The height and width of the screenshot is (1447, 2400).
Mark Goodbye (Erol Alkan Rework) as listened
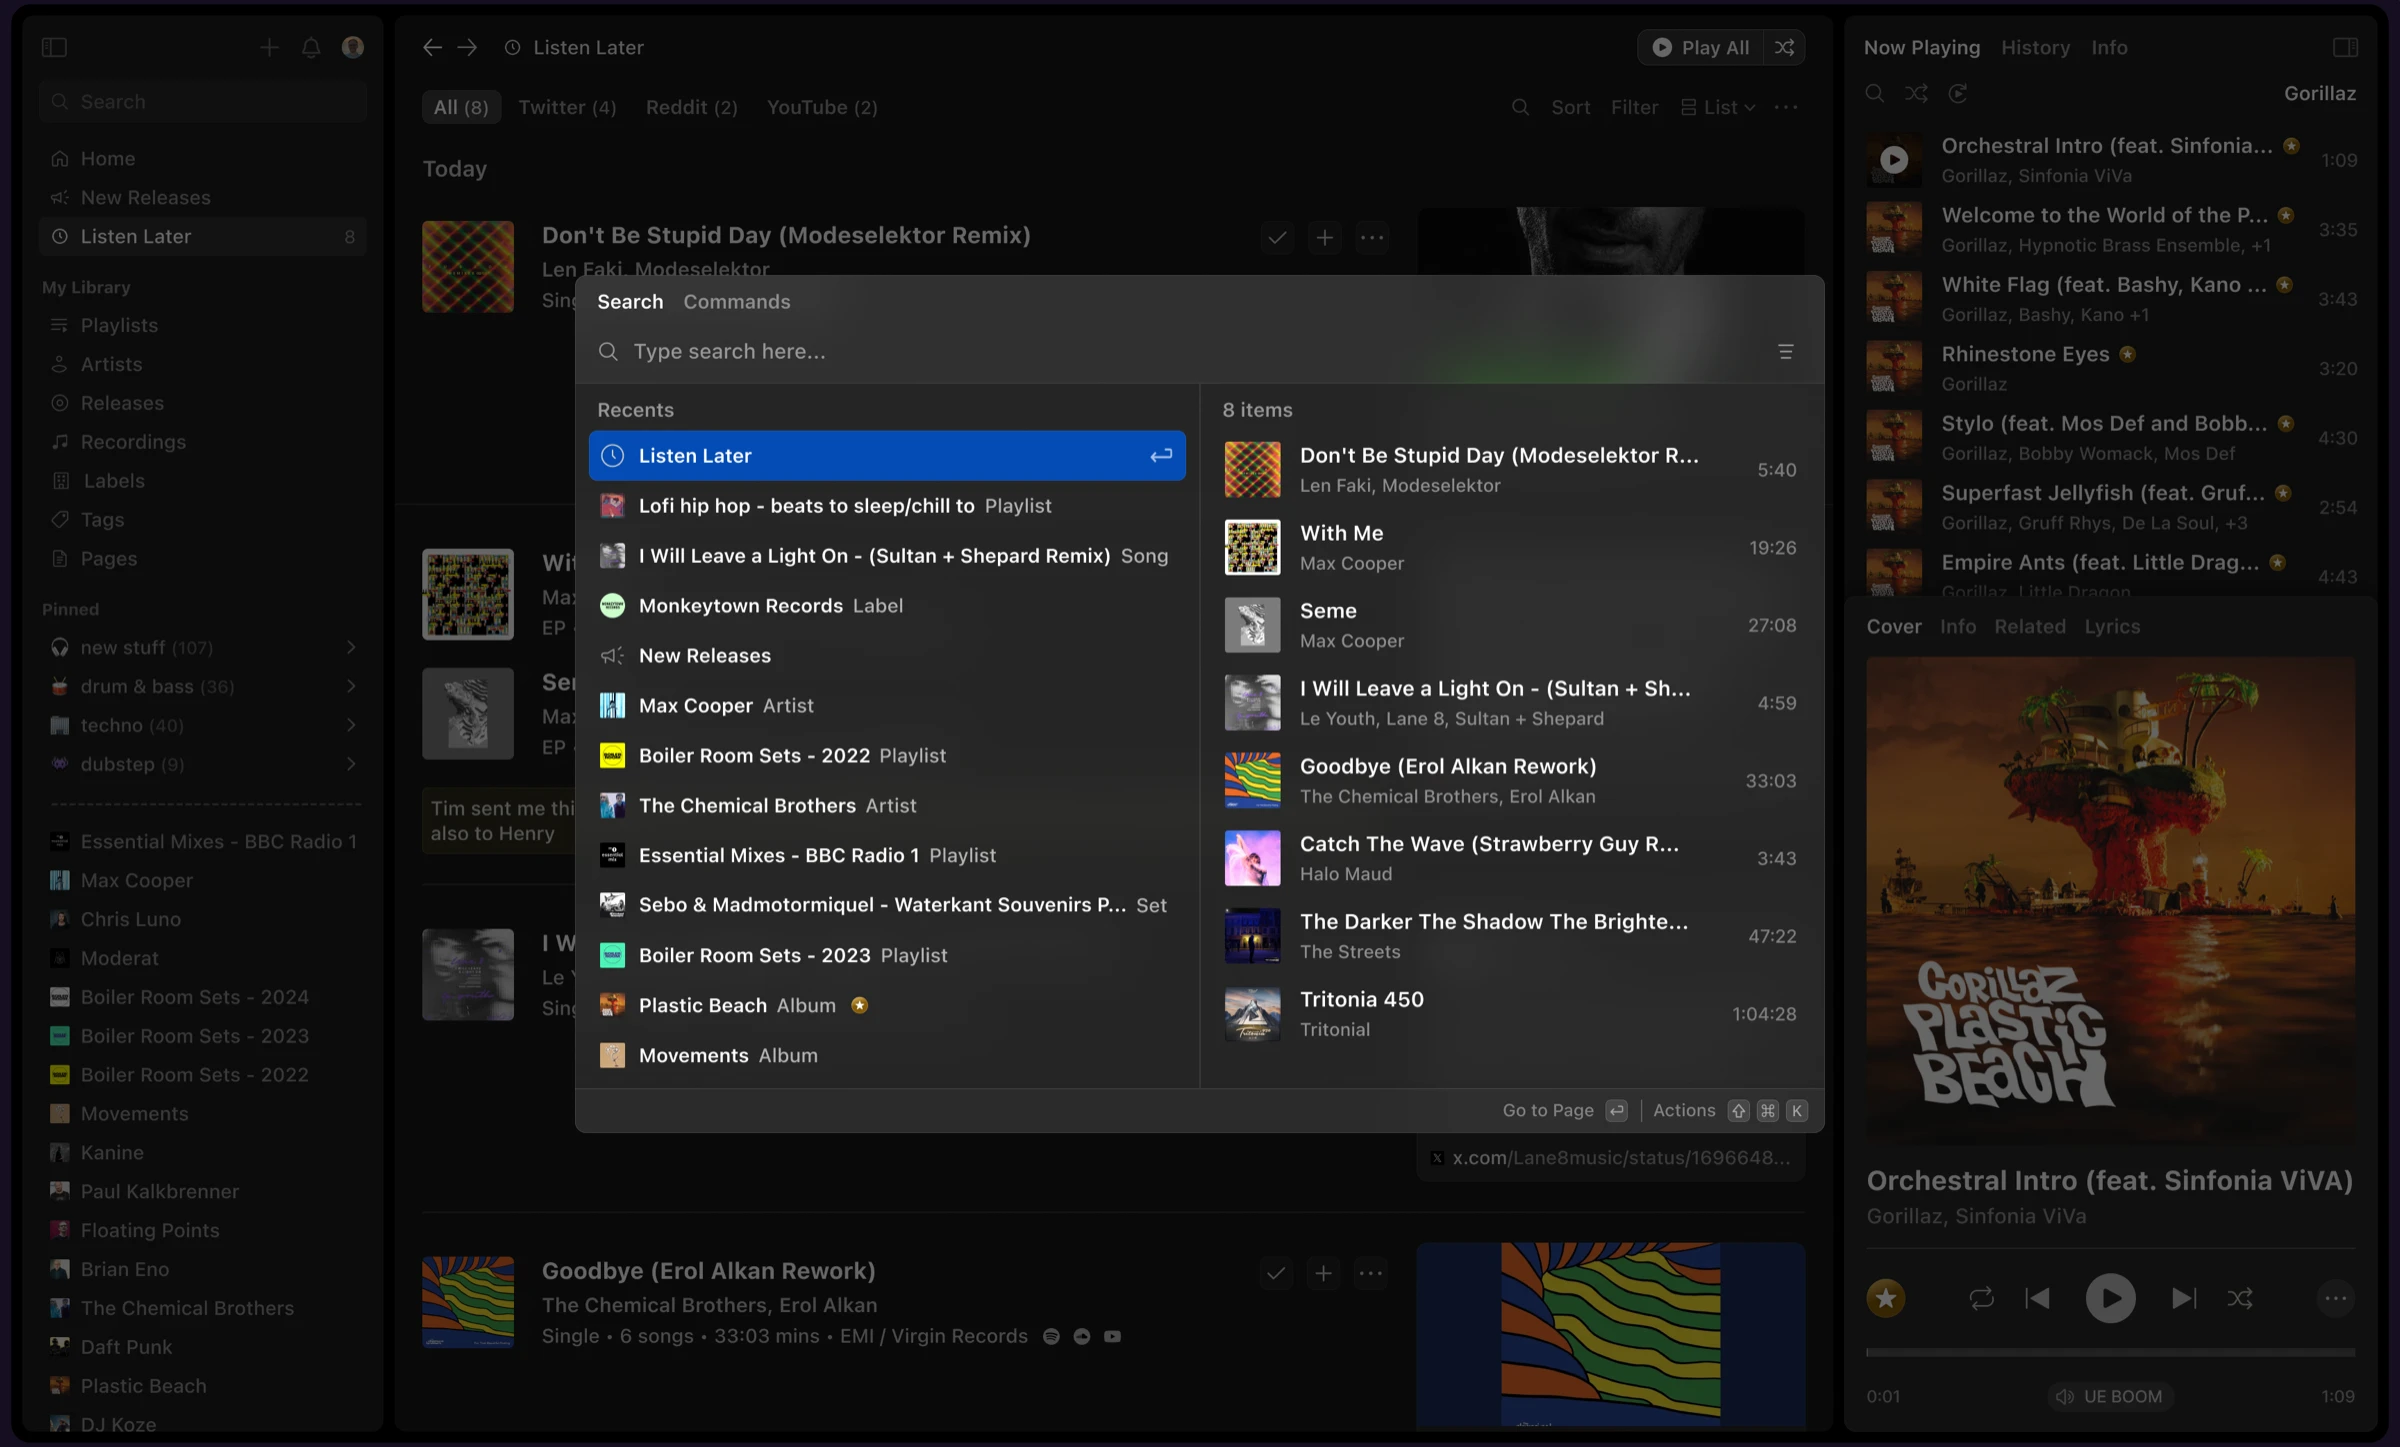point(1276,1273)
